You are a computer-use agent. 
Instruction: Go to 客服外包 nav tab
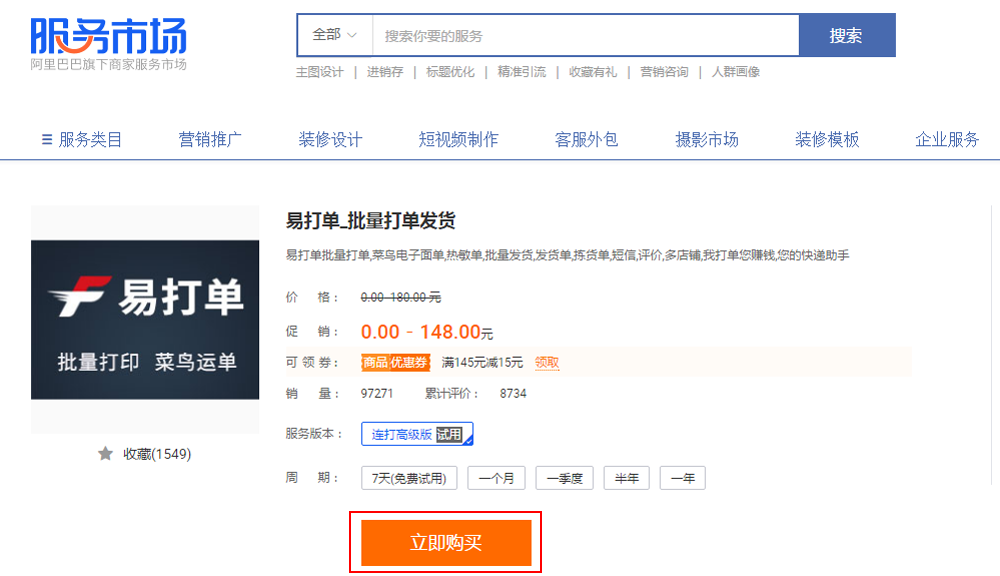tap(587, 139)
